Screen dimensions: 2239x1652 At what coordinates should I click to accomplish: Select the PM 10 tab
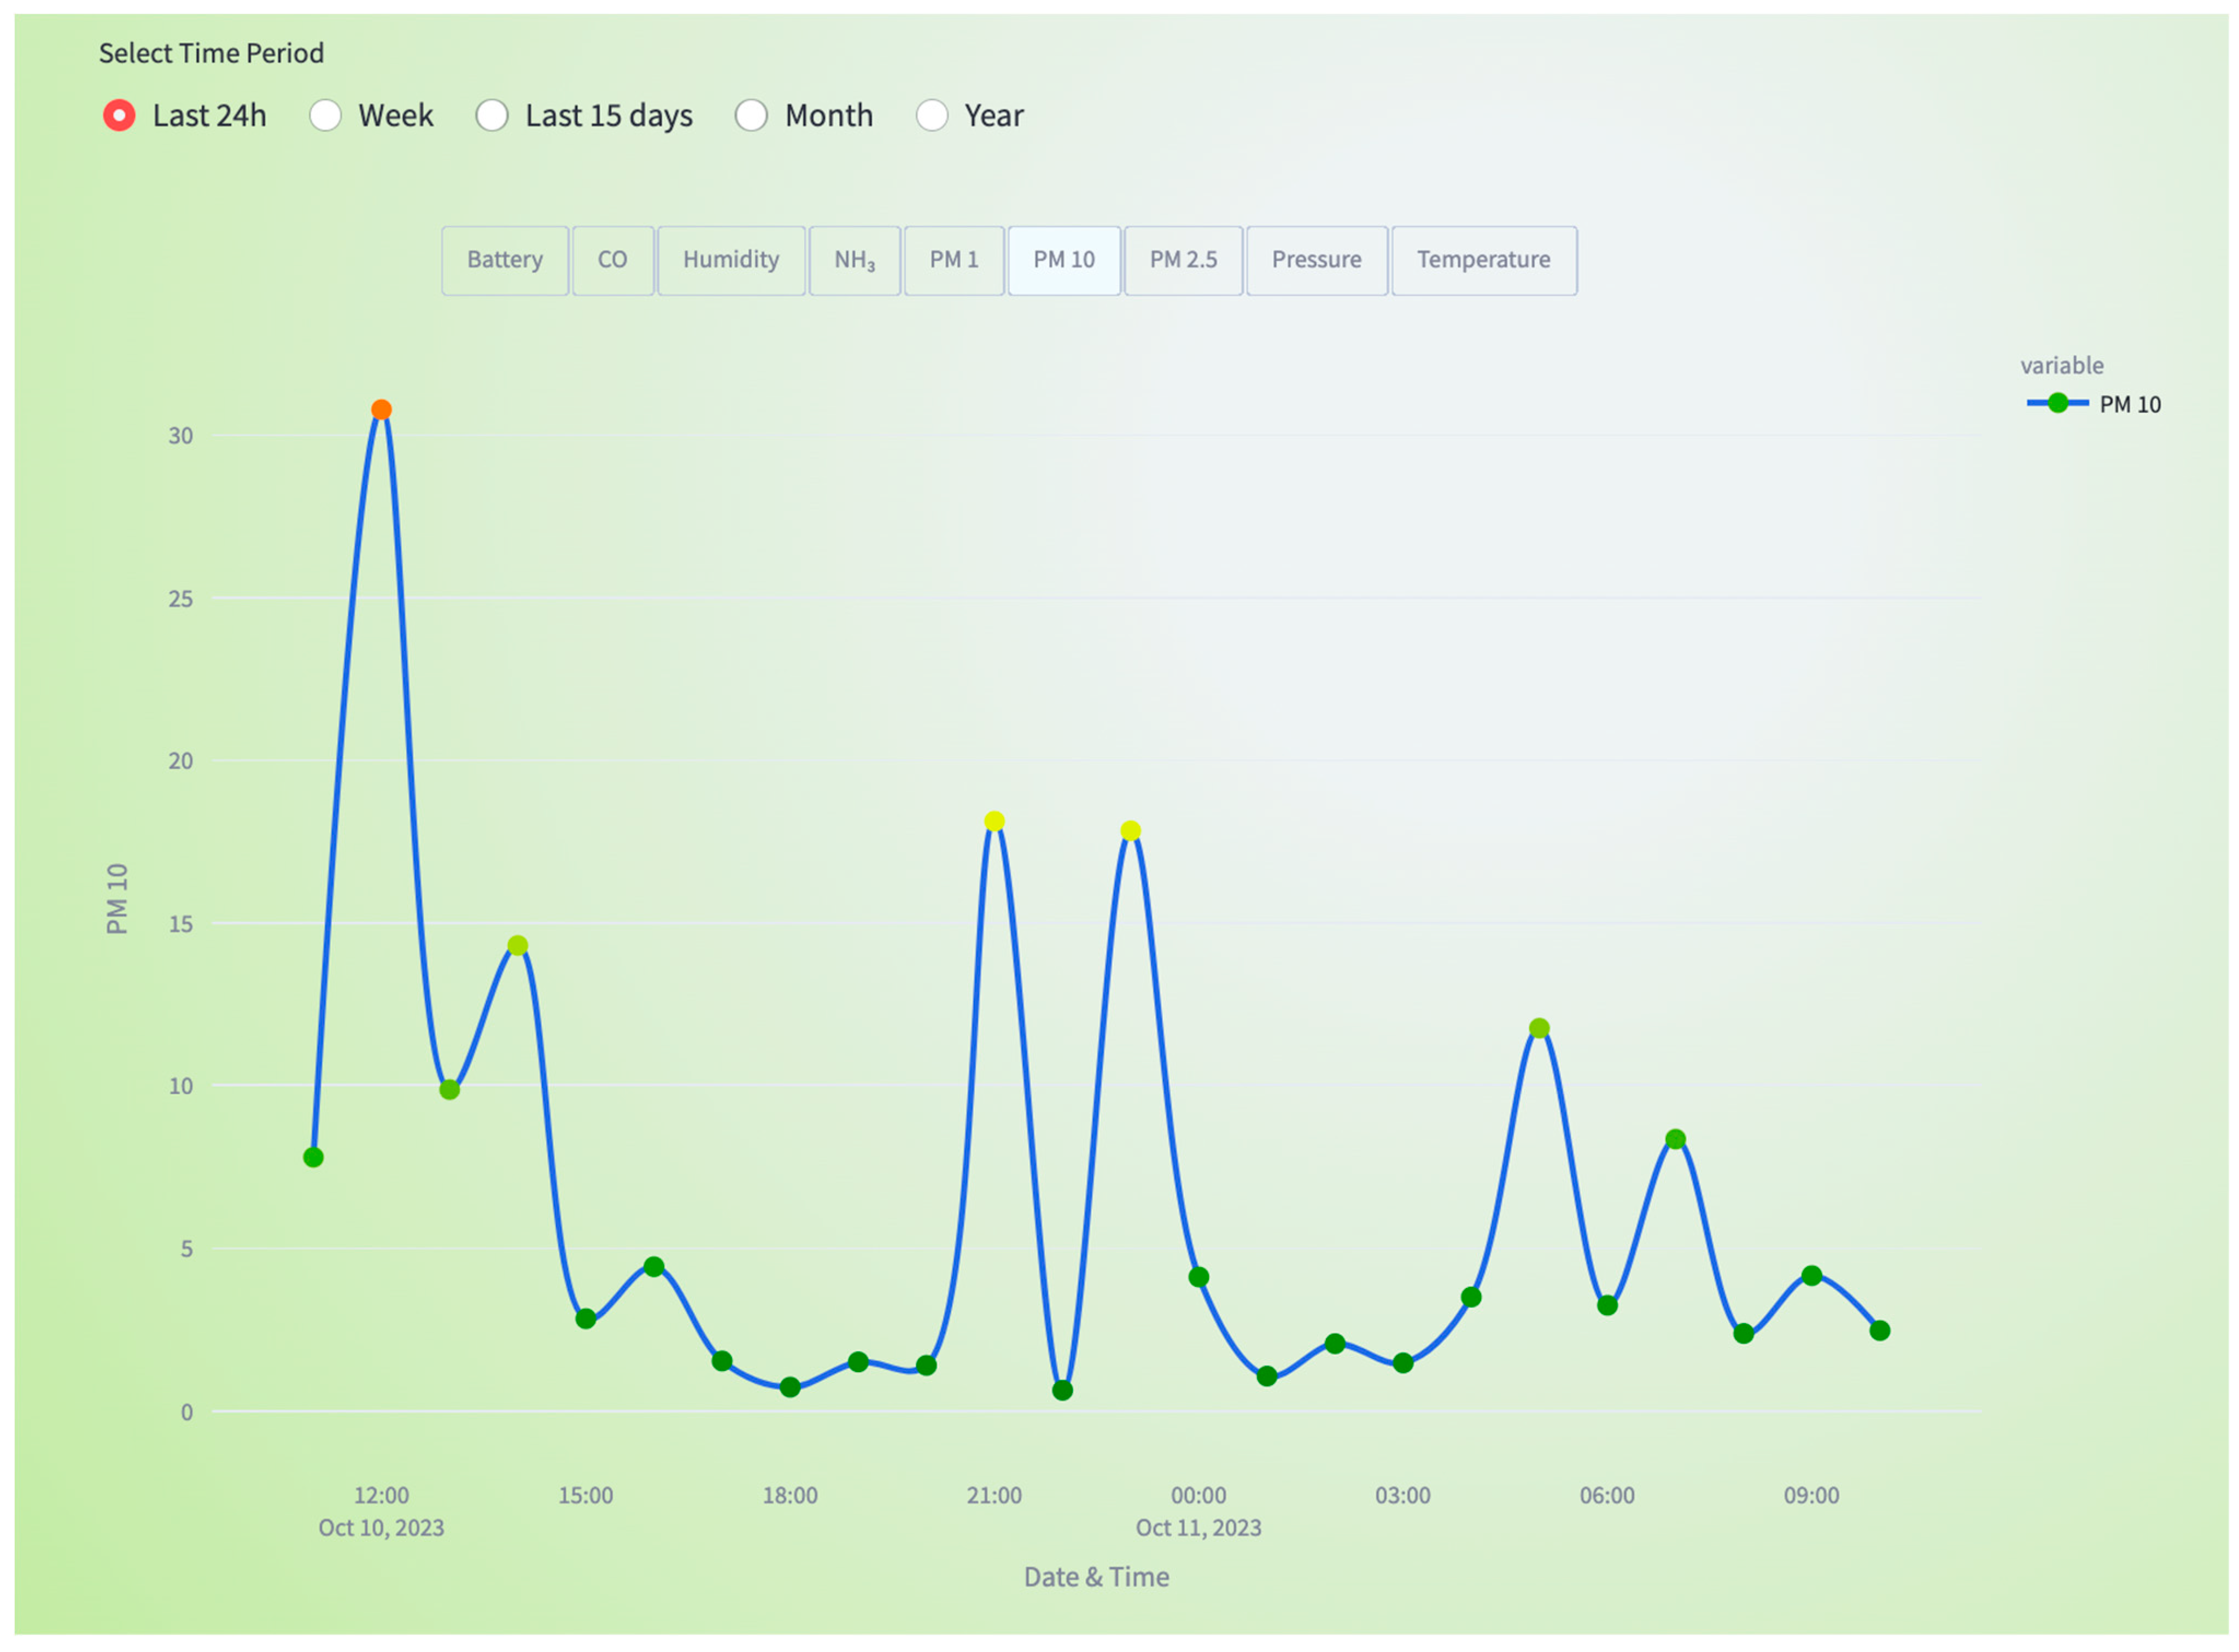(1063, 260)
